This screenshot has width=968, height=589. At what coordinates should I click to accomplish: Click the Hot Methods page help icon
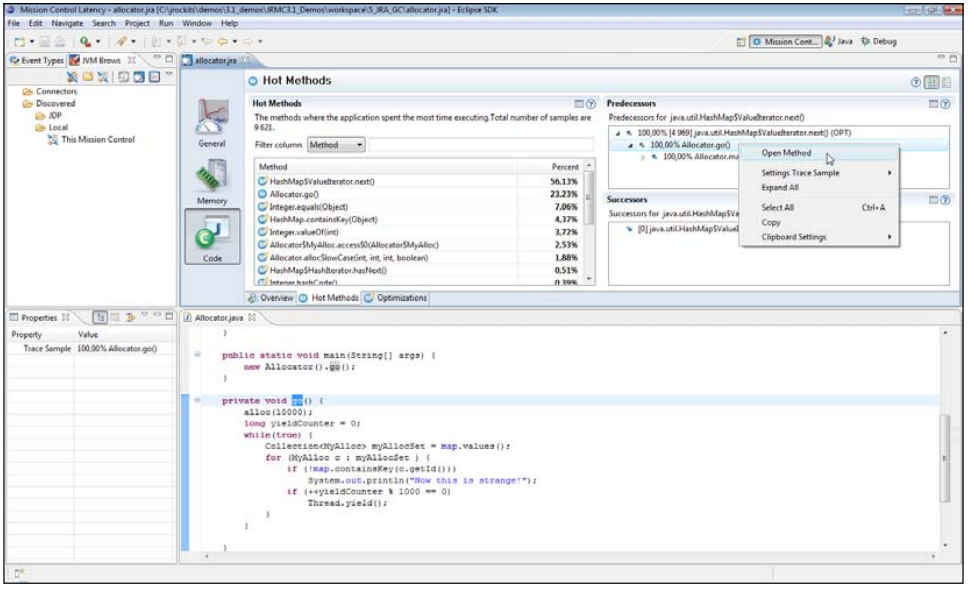coord(916,82)
